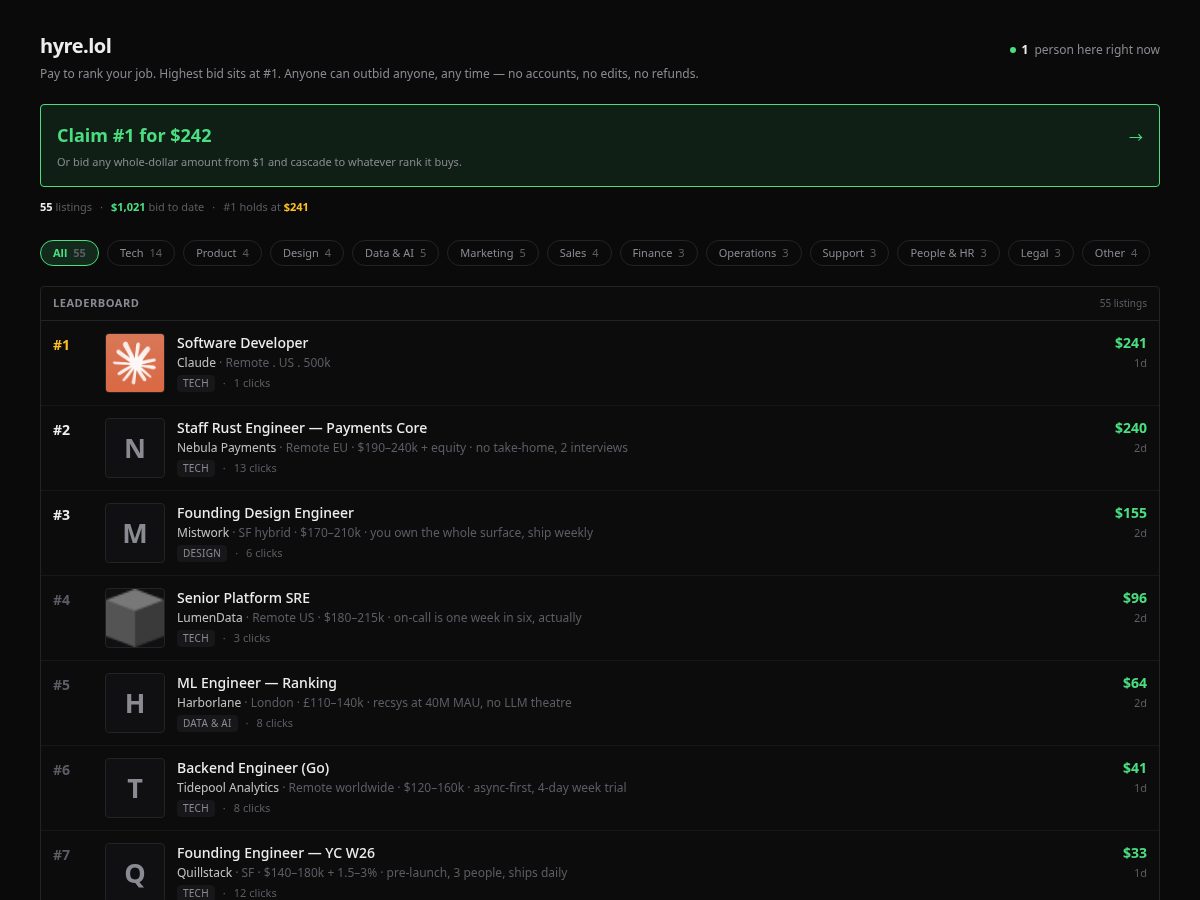The image size is (1200, 900).
Task: Click the arrow in the Claim #1 banner
Action: tap(1135, 137)
